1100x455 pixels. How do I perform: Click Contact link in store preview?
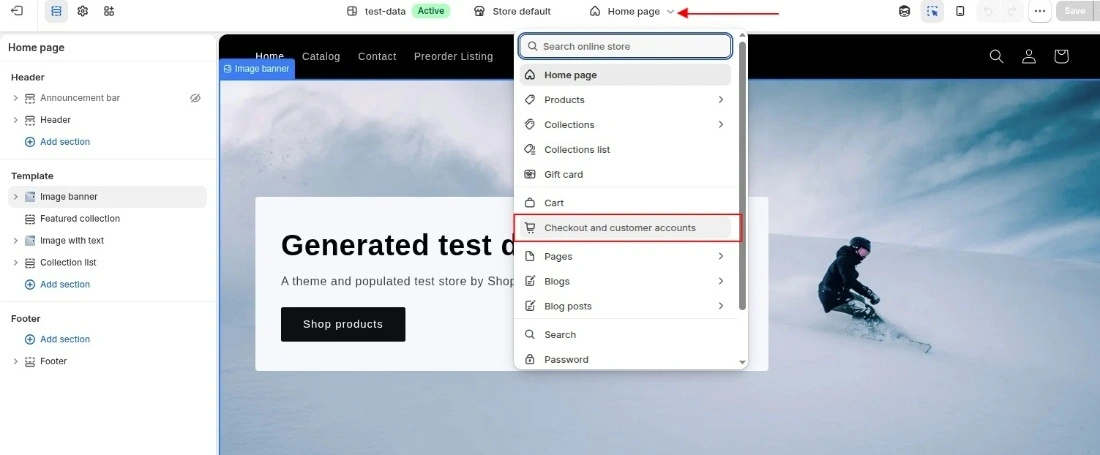(x=377, y=56)
